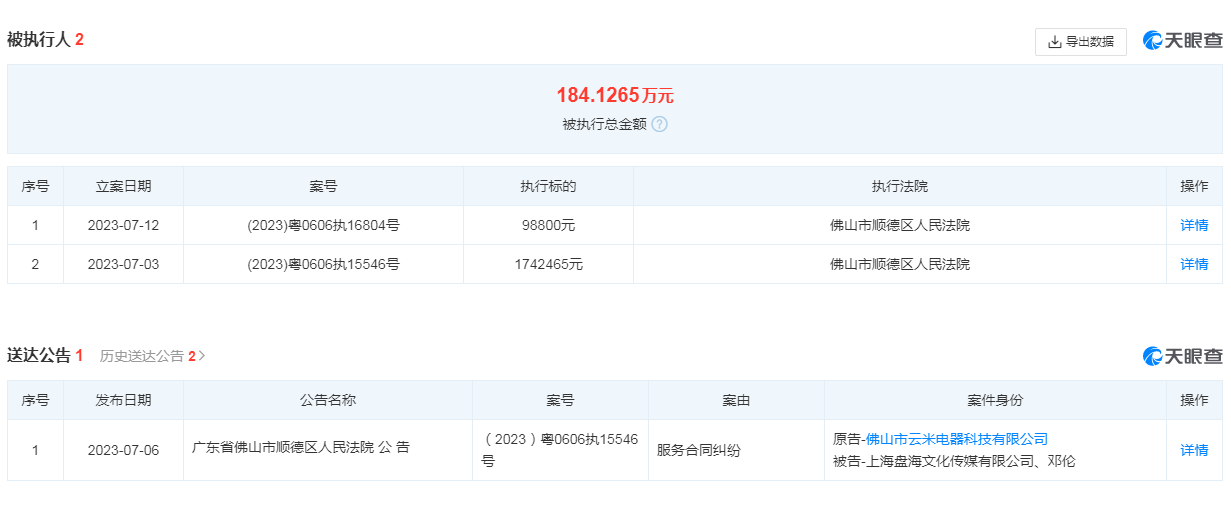1231x509 pixels.
Task: Click the 立案日期 column header
Action: click(x=123, y=186)
